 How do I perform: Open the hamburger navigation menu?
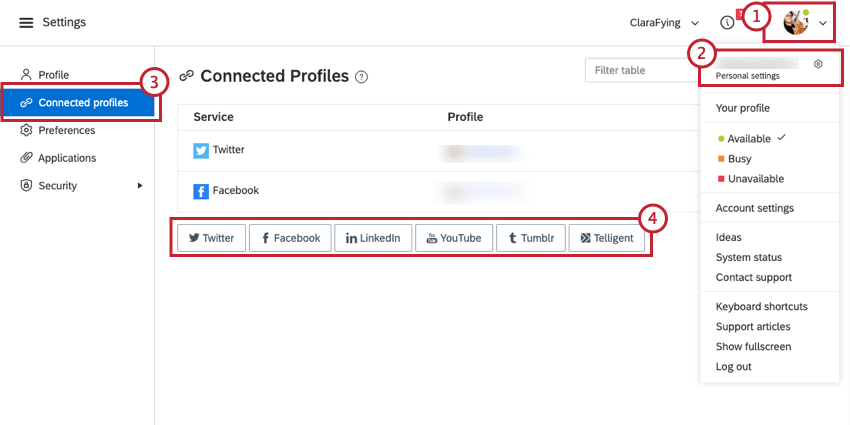click(26, 23)
